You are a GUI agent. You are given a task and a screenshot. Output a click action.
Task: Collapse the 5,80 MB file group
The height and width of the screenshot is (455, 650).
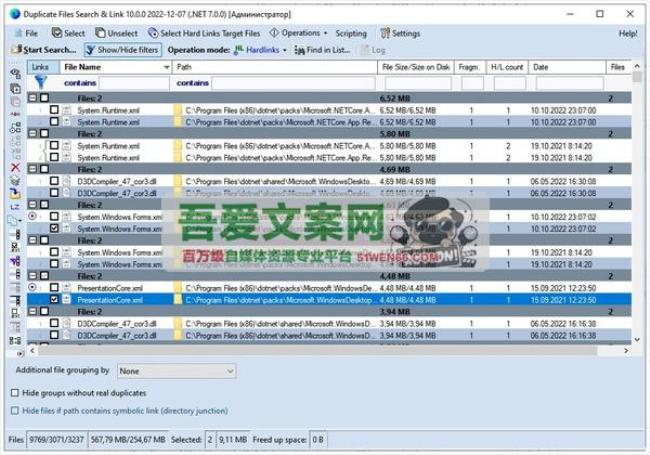pos(32,133)
